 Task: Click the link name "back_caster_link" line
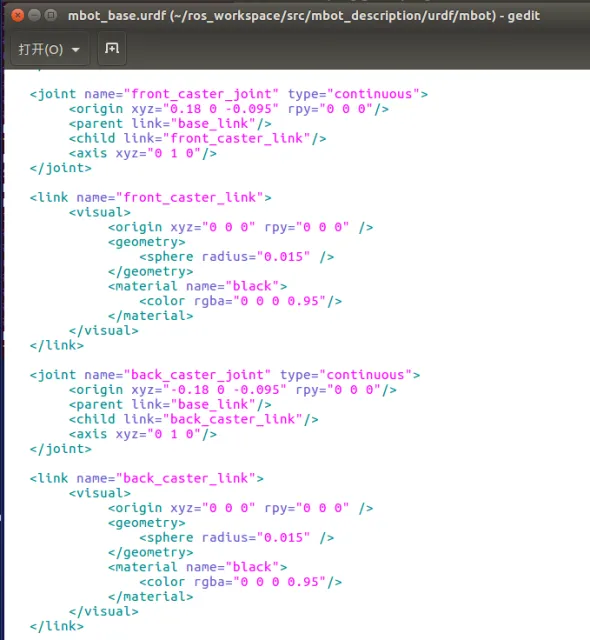point(146,478)
